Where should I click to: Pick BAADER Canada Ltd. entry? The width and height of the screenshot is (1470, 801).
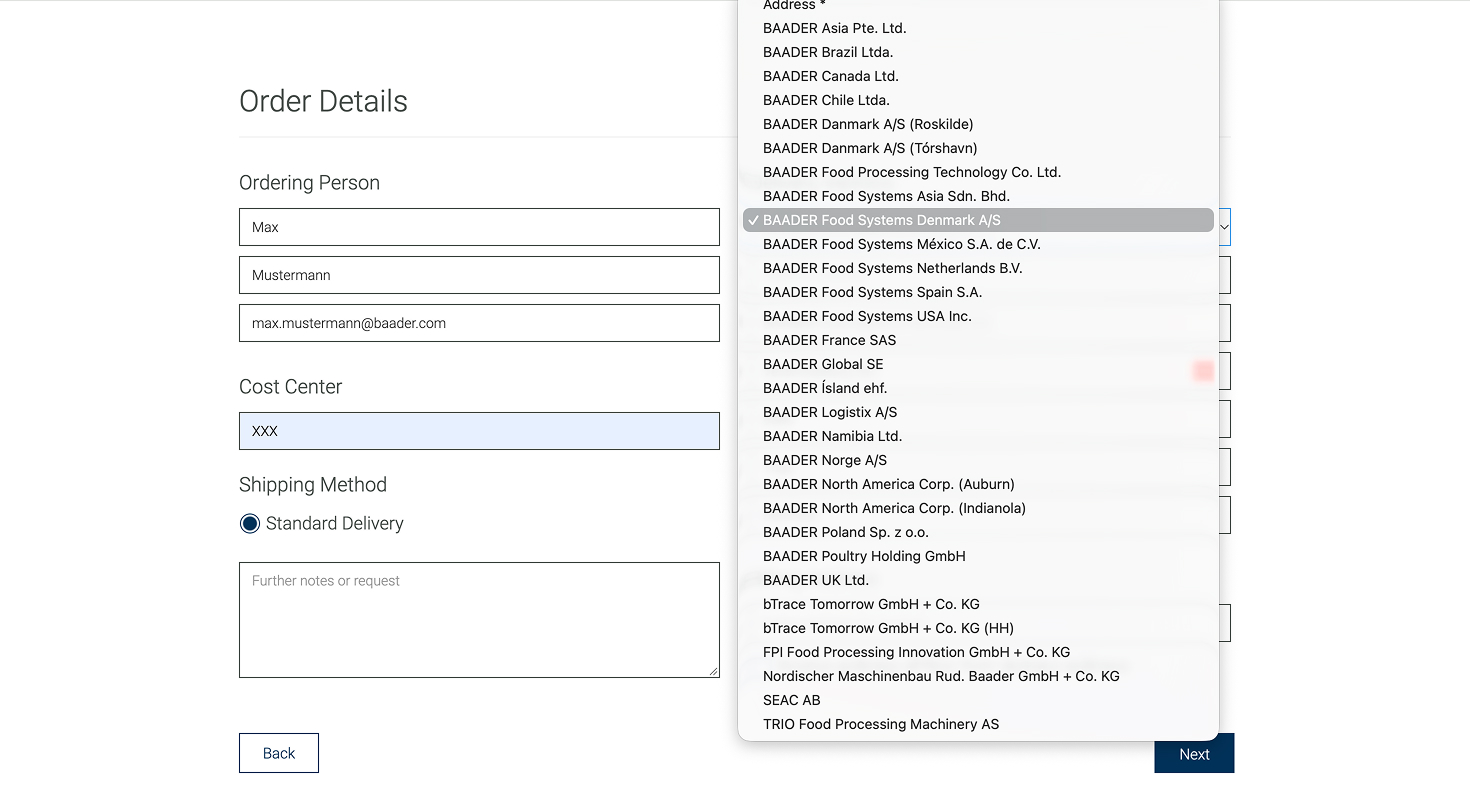978,76
